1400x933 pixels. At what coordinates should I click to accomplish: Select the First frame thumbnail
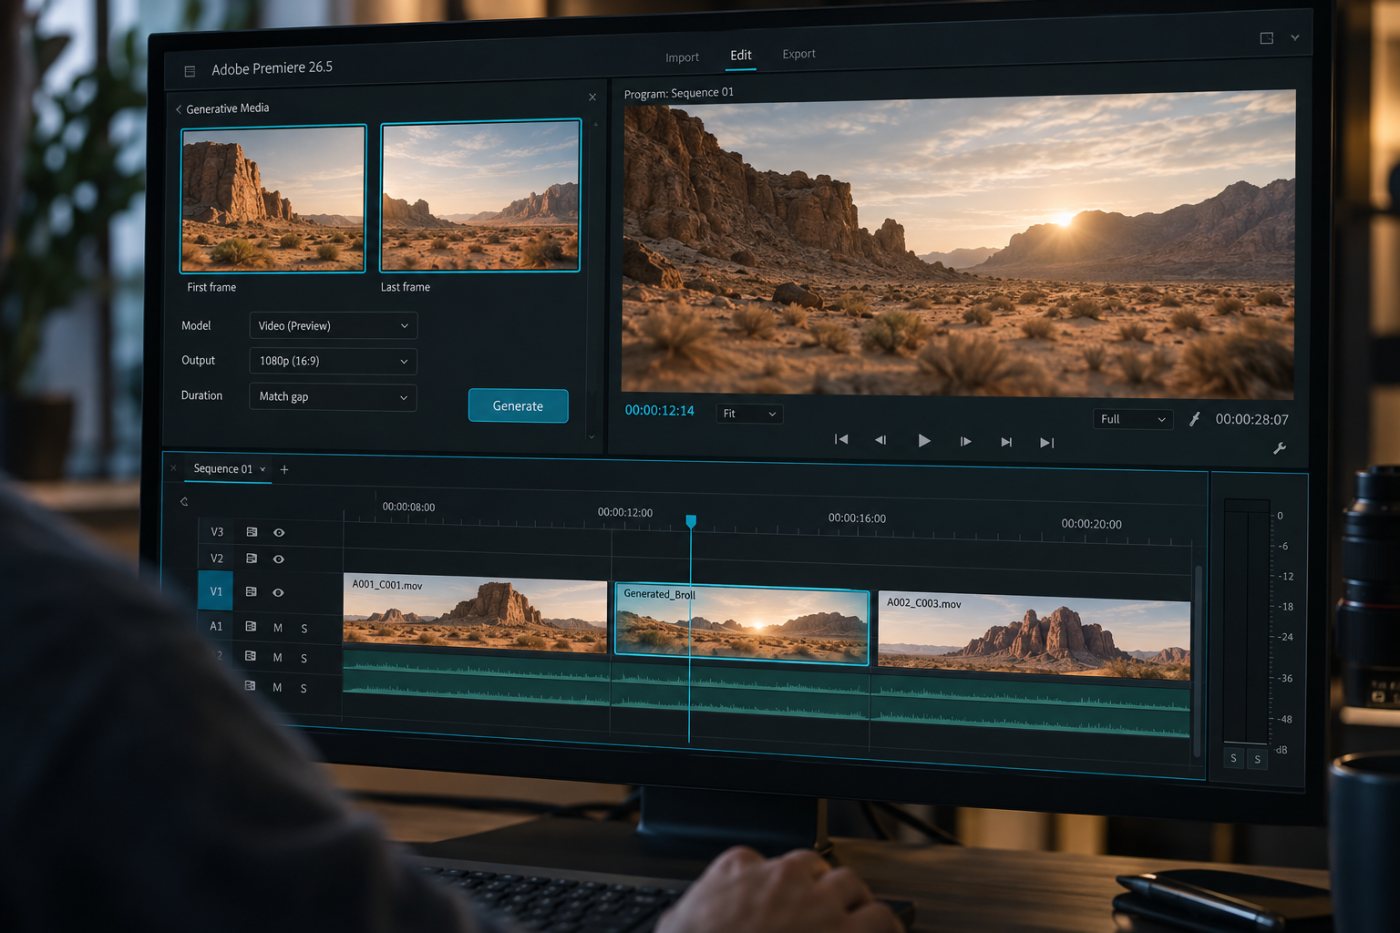(273, 199)
